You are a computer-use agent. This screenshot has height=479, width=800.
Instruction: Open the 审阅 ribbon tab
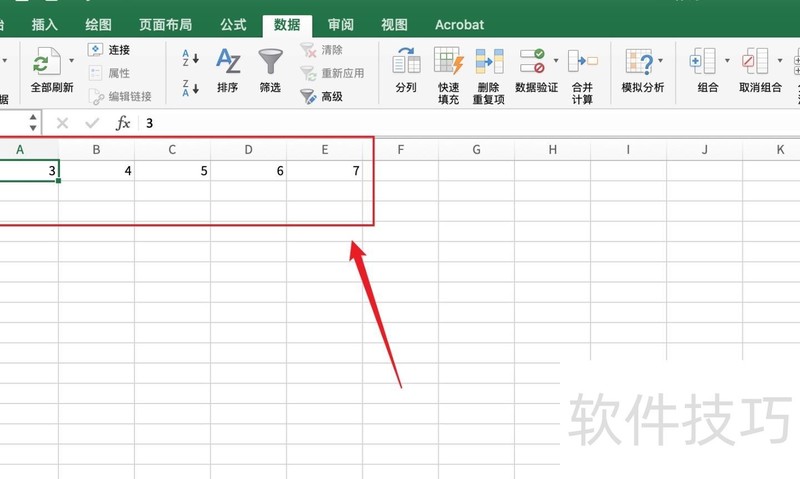tap(340, 24)
